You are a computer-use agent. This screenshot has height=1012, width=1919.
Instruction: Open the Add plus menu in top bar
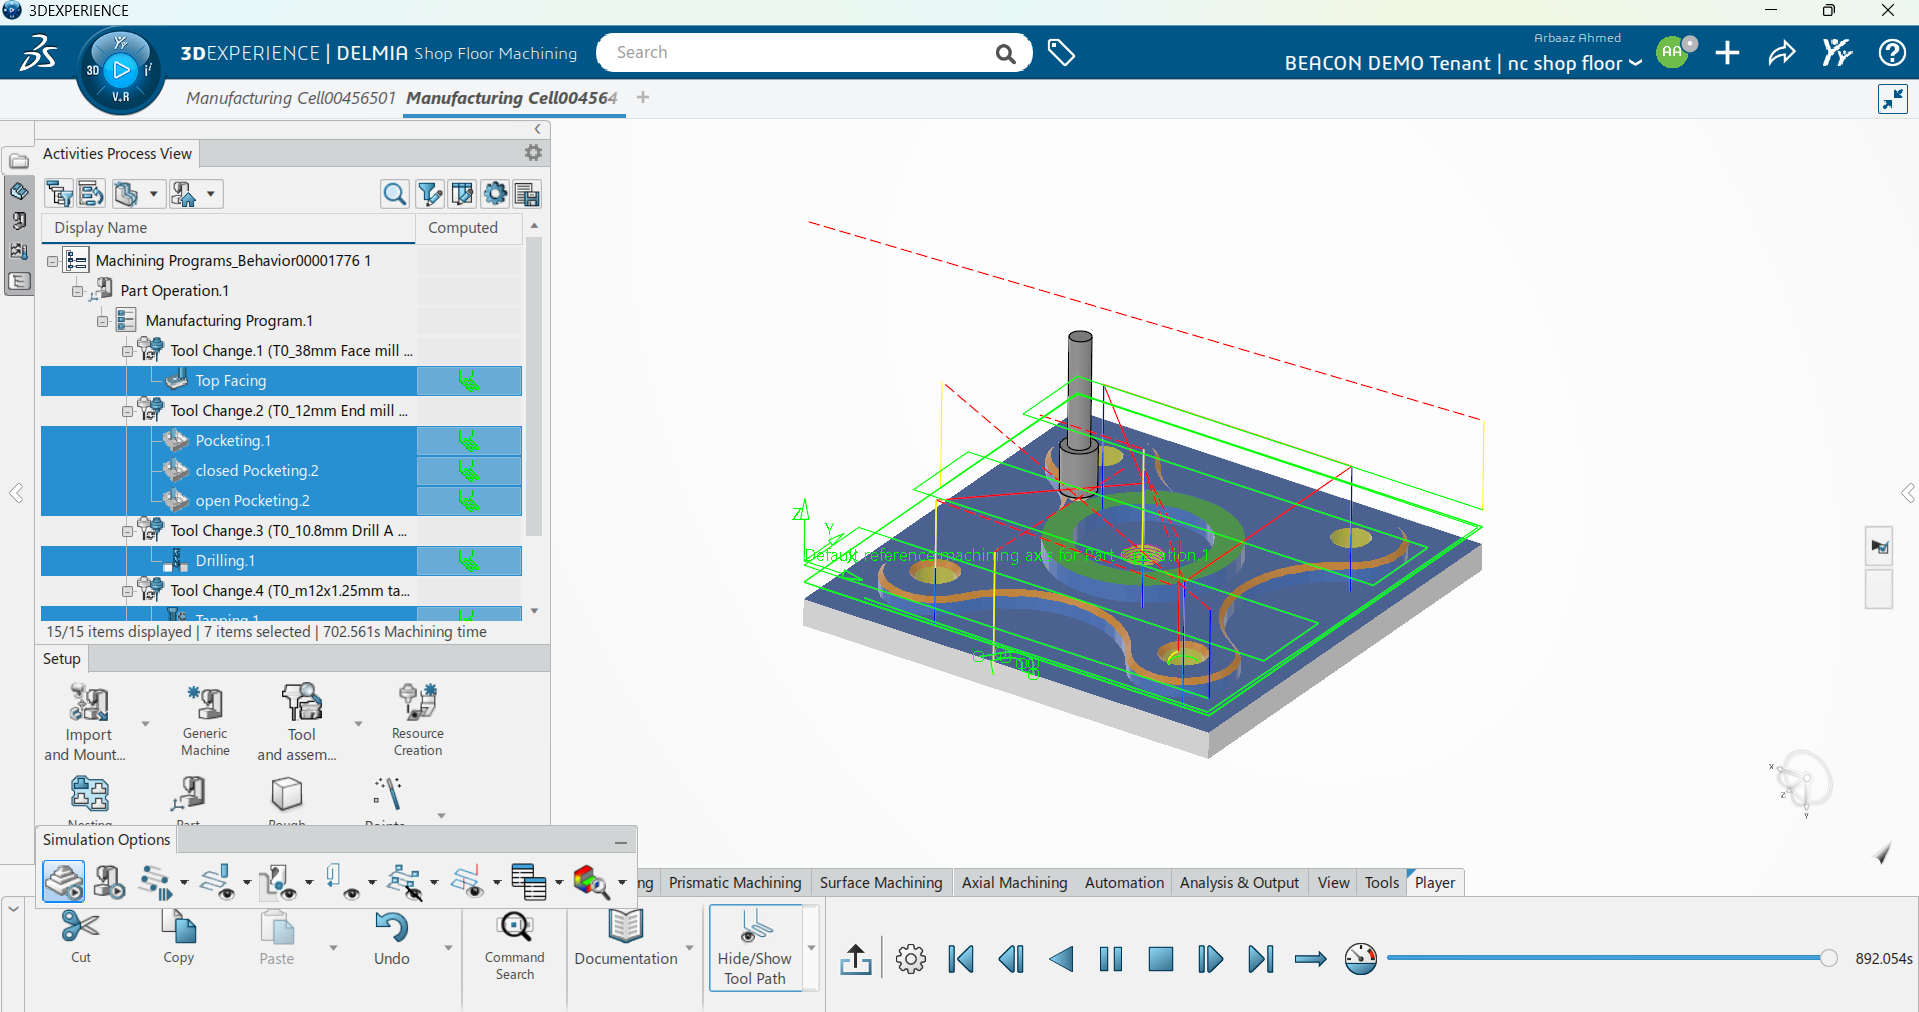tap(1727, 52)
